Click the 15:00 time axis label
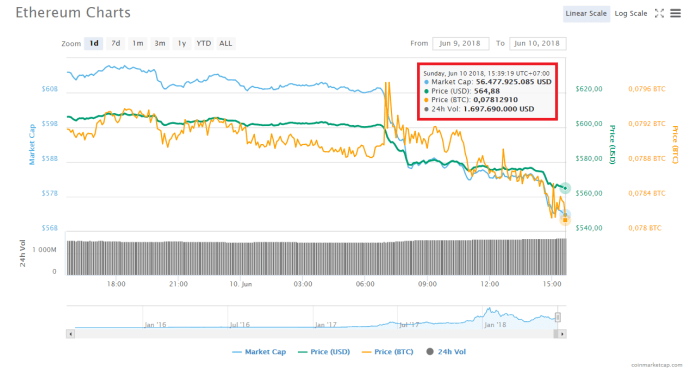The height and width of the screenshot is (370, 696). pyautogui.click(x=552, y=284)
